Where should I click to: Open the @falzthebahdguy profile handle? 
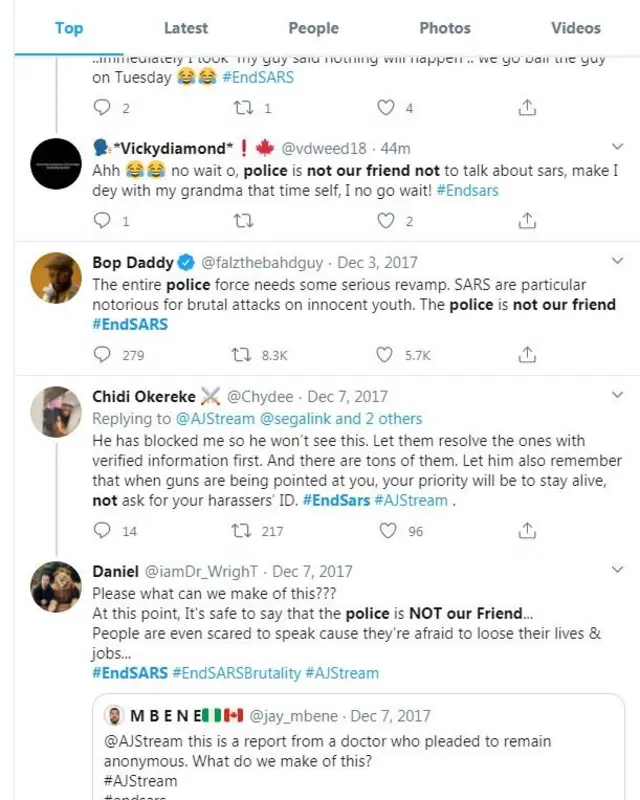pyautogui.click(x=264, y=263)
